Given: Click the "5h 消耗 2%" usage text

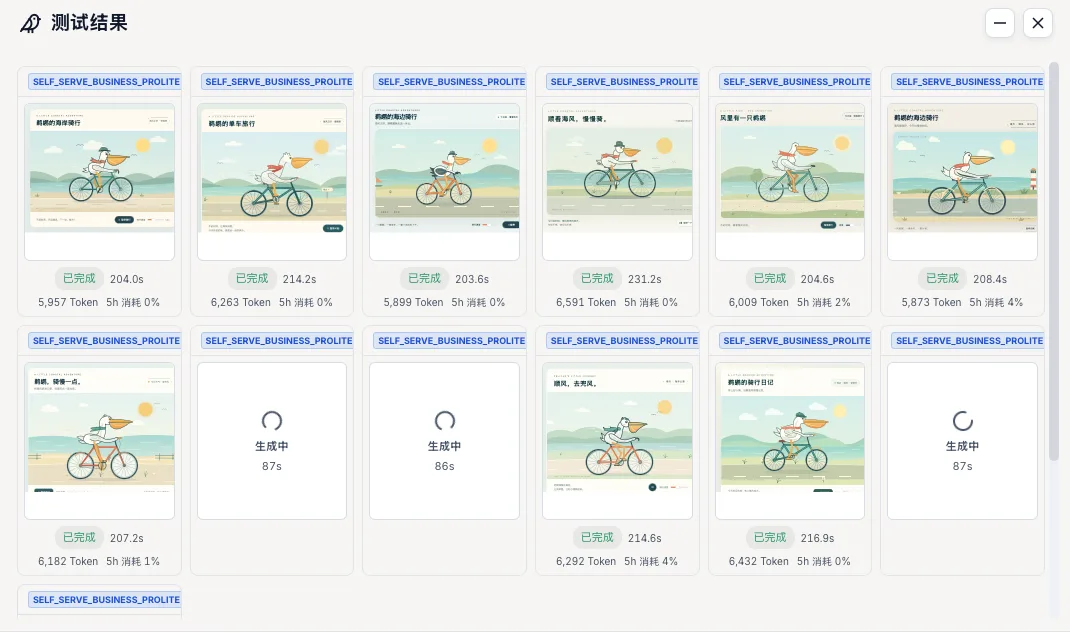Looking at the screenshot, I should pos(824,302).
